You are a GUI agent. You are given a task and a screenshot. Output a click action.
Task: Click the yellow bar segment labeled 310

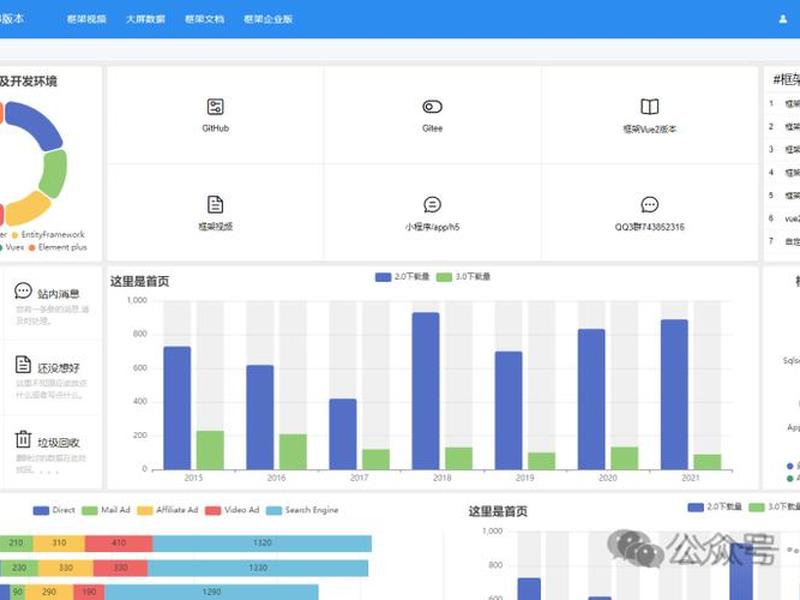click(59, 543)
